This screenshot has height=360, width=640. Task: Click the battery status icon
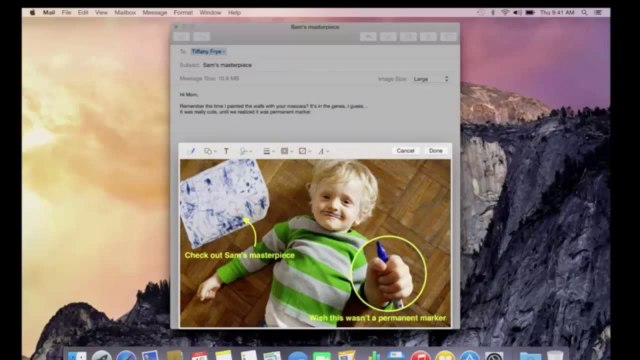click(530, 13)
